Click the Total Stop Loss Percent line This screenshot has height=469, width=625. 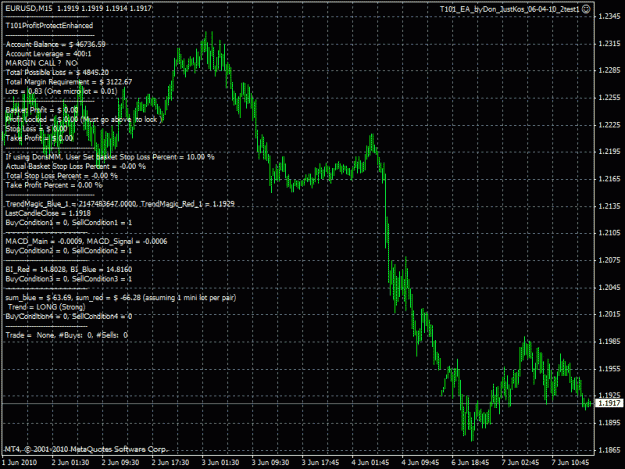(62, 176)
